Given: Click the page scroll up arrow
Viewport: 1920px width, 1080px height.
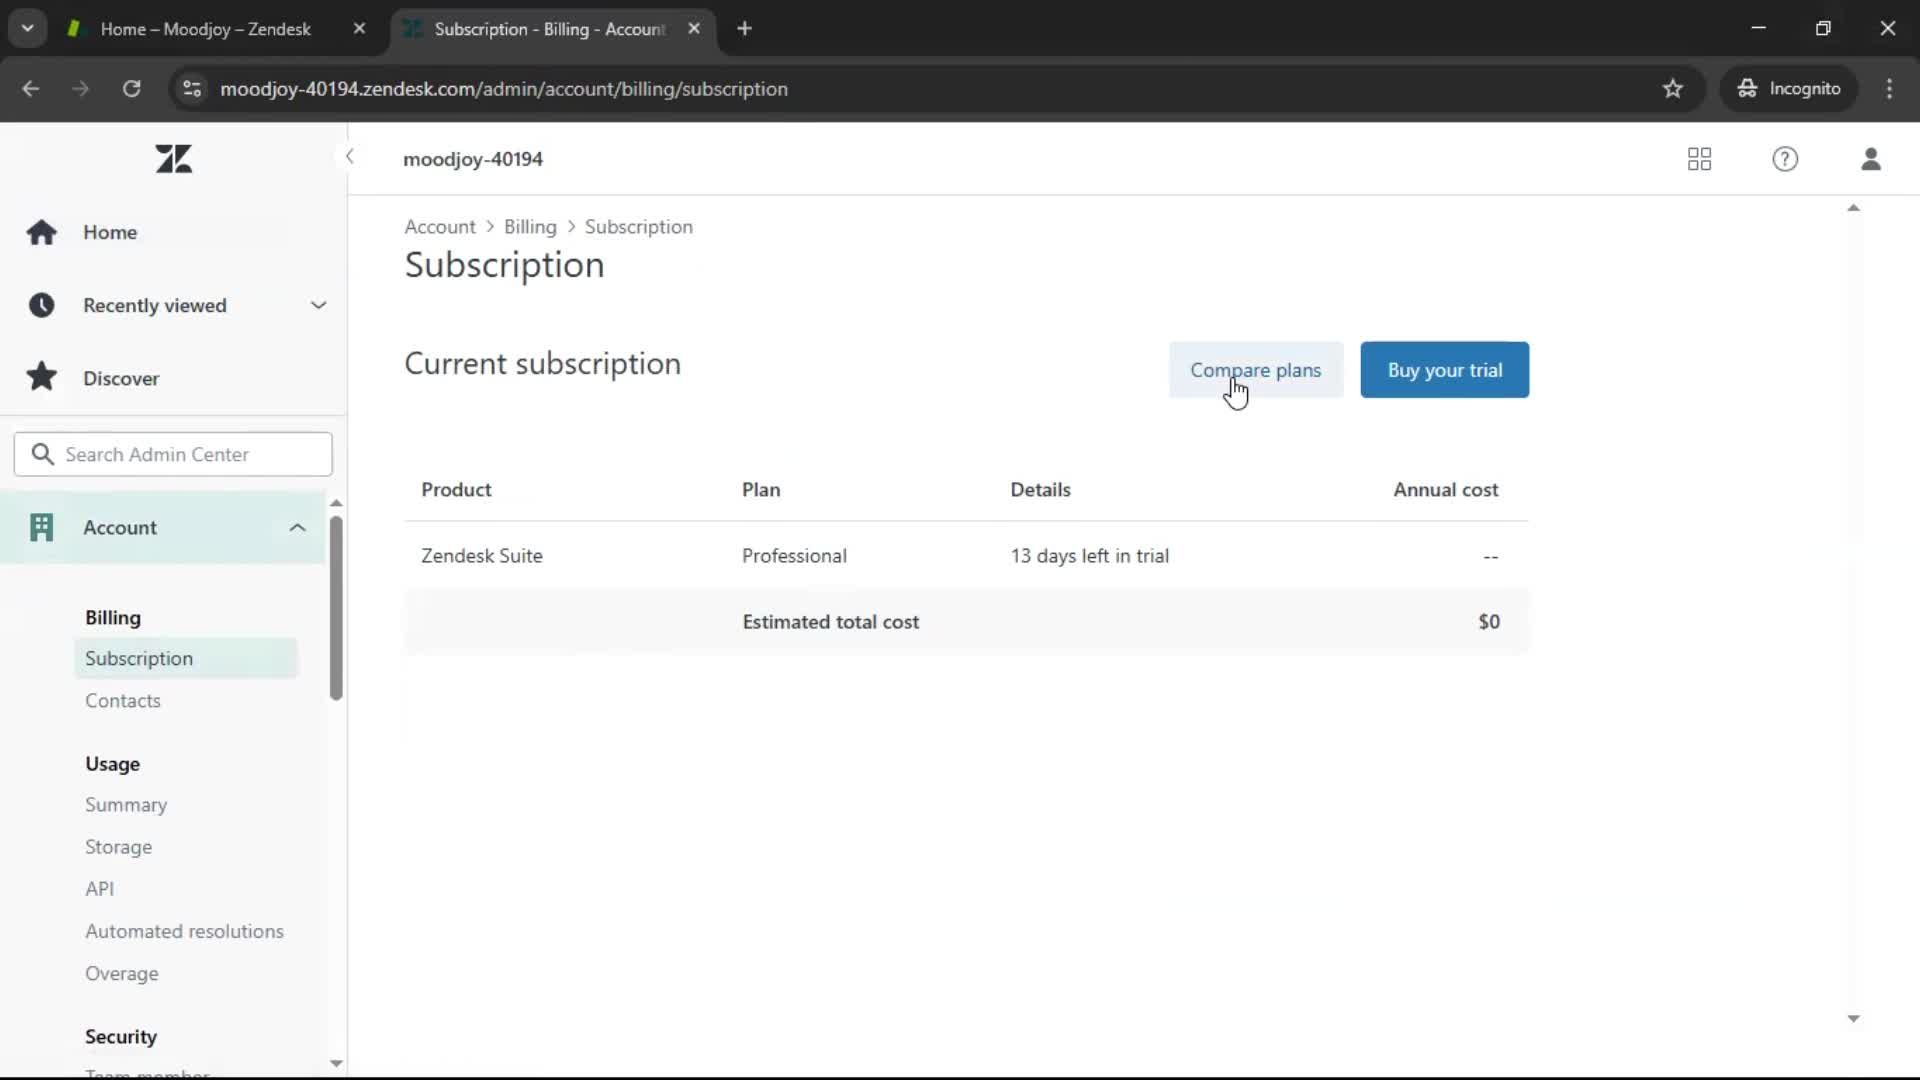Looking at the screenshot, I should tap(1853, 208).
